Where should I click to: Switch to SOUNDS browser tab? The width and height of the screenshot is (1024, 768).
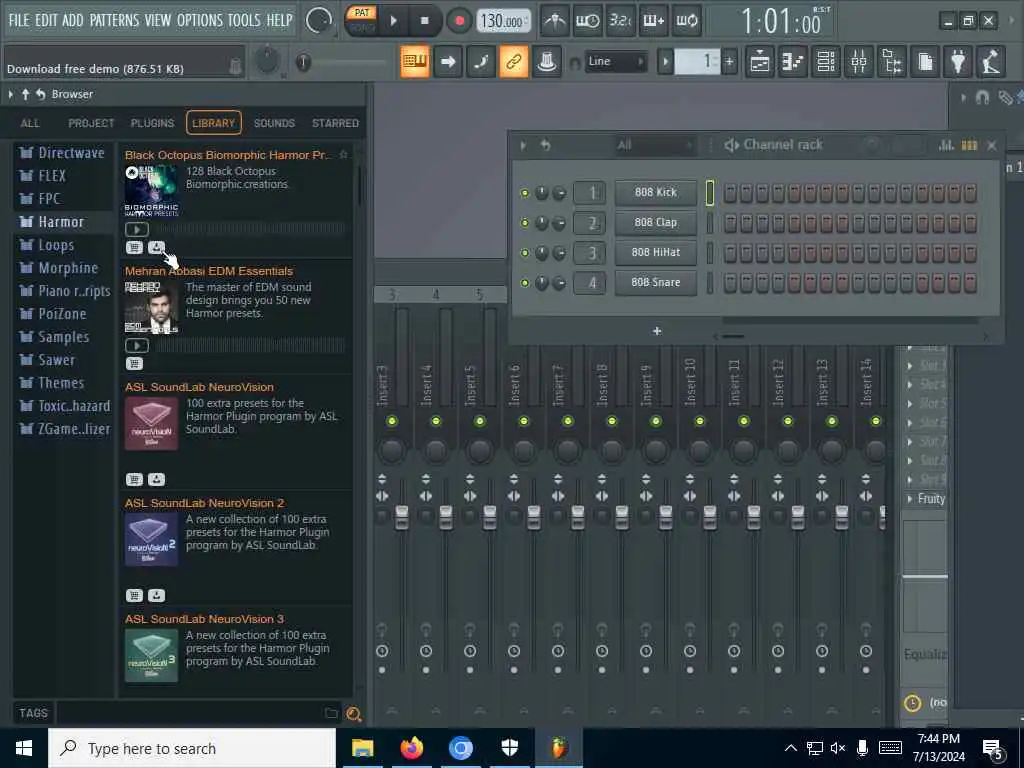tap(274, 123)
